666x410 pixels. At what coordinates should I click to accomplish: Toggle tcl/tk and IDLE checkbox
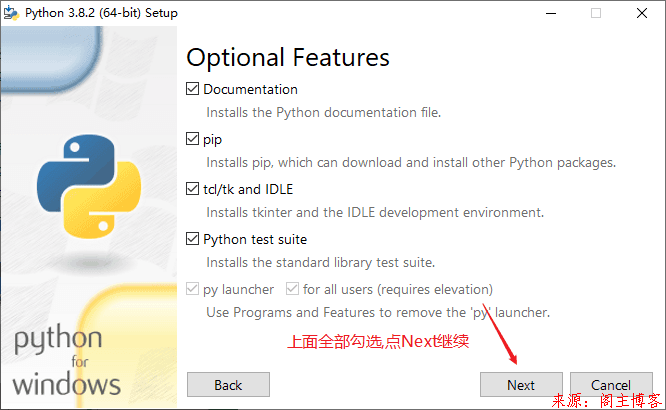192,189
